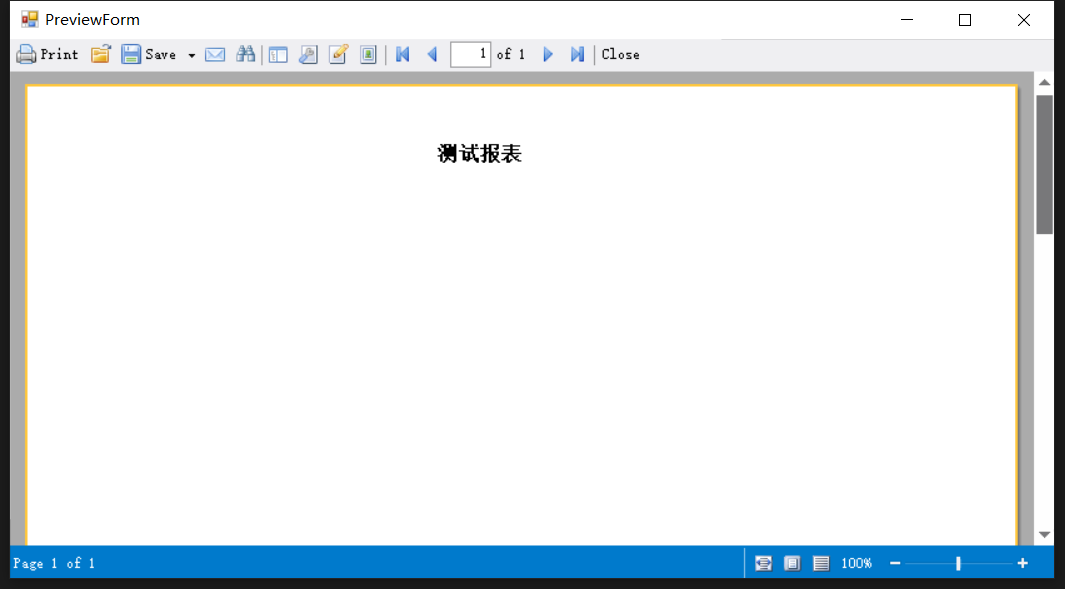Go to next page arrow
Screen dimensions: 1065x589
point(548,55)
